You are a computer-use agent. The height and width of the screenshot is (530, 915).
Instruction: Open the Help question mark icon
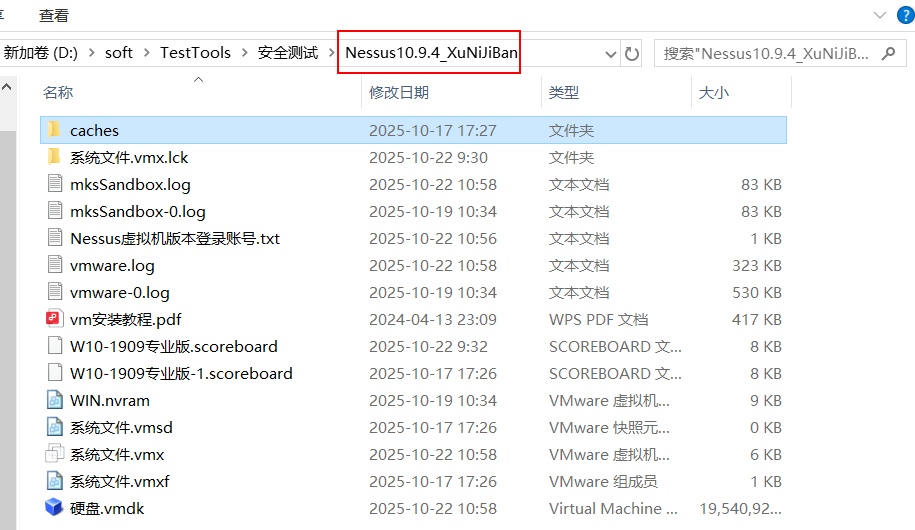[905, 15]
